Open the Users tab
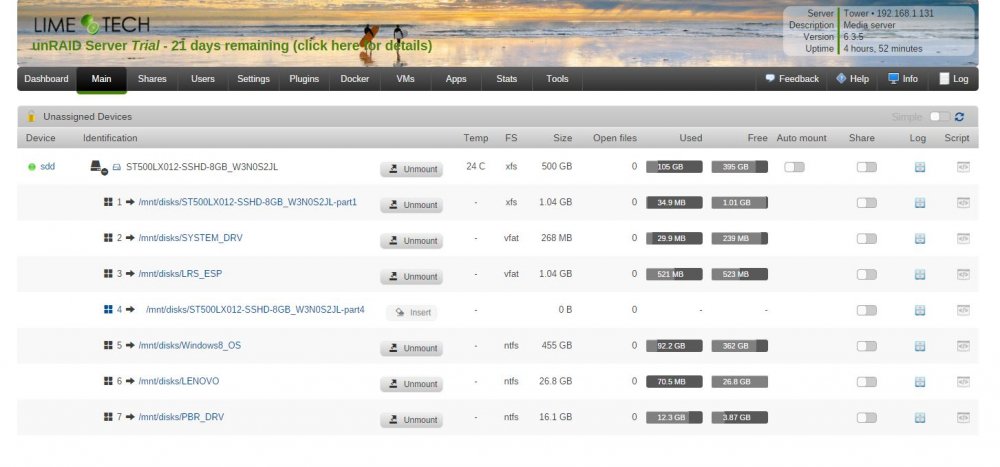The width and height of the screenshot is (1000, 467). [203, 79]
